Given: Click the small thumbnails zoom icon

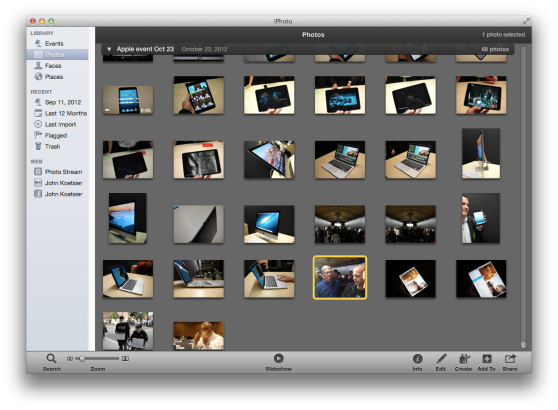Looking at the screenshot, I should [x=70, y=358].
